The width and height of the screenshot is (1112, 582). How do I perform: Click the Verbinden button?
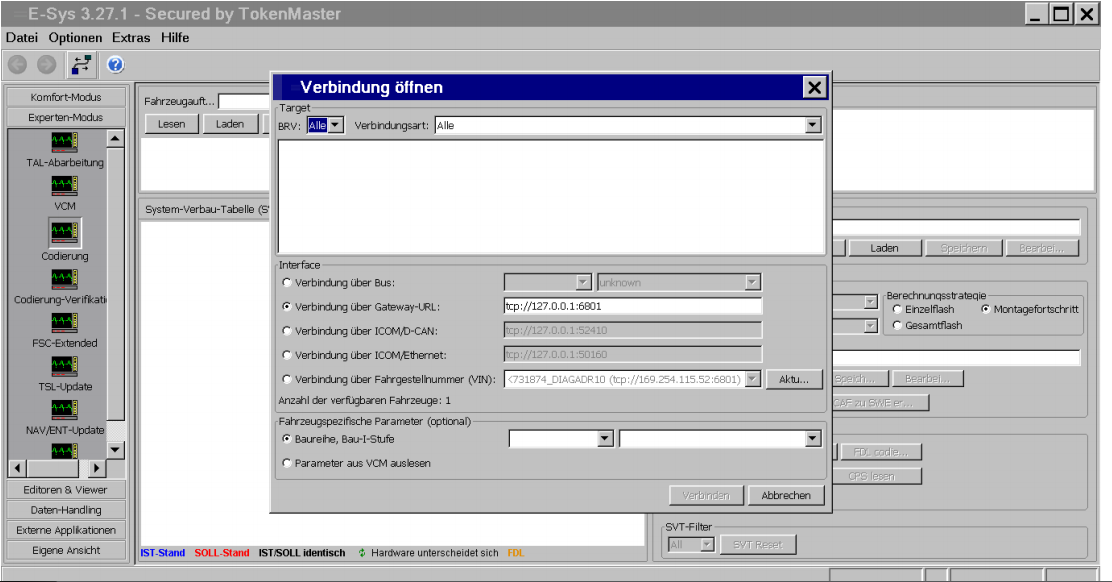point(706,496)
